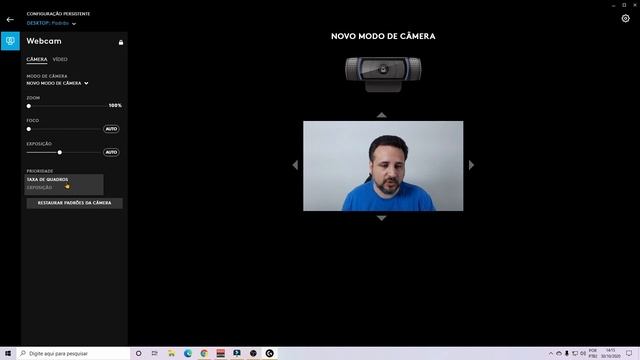Viewport: 640px width, 360px height.
Task: Open File Explorer from taskbar
Action: click(x=171, y=353)
